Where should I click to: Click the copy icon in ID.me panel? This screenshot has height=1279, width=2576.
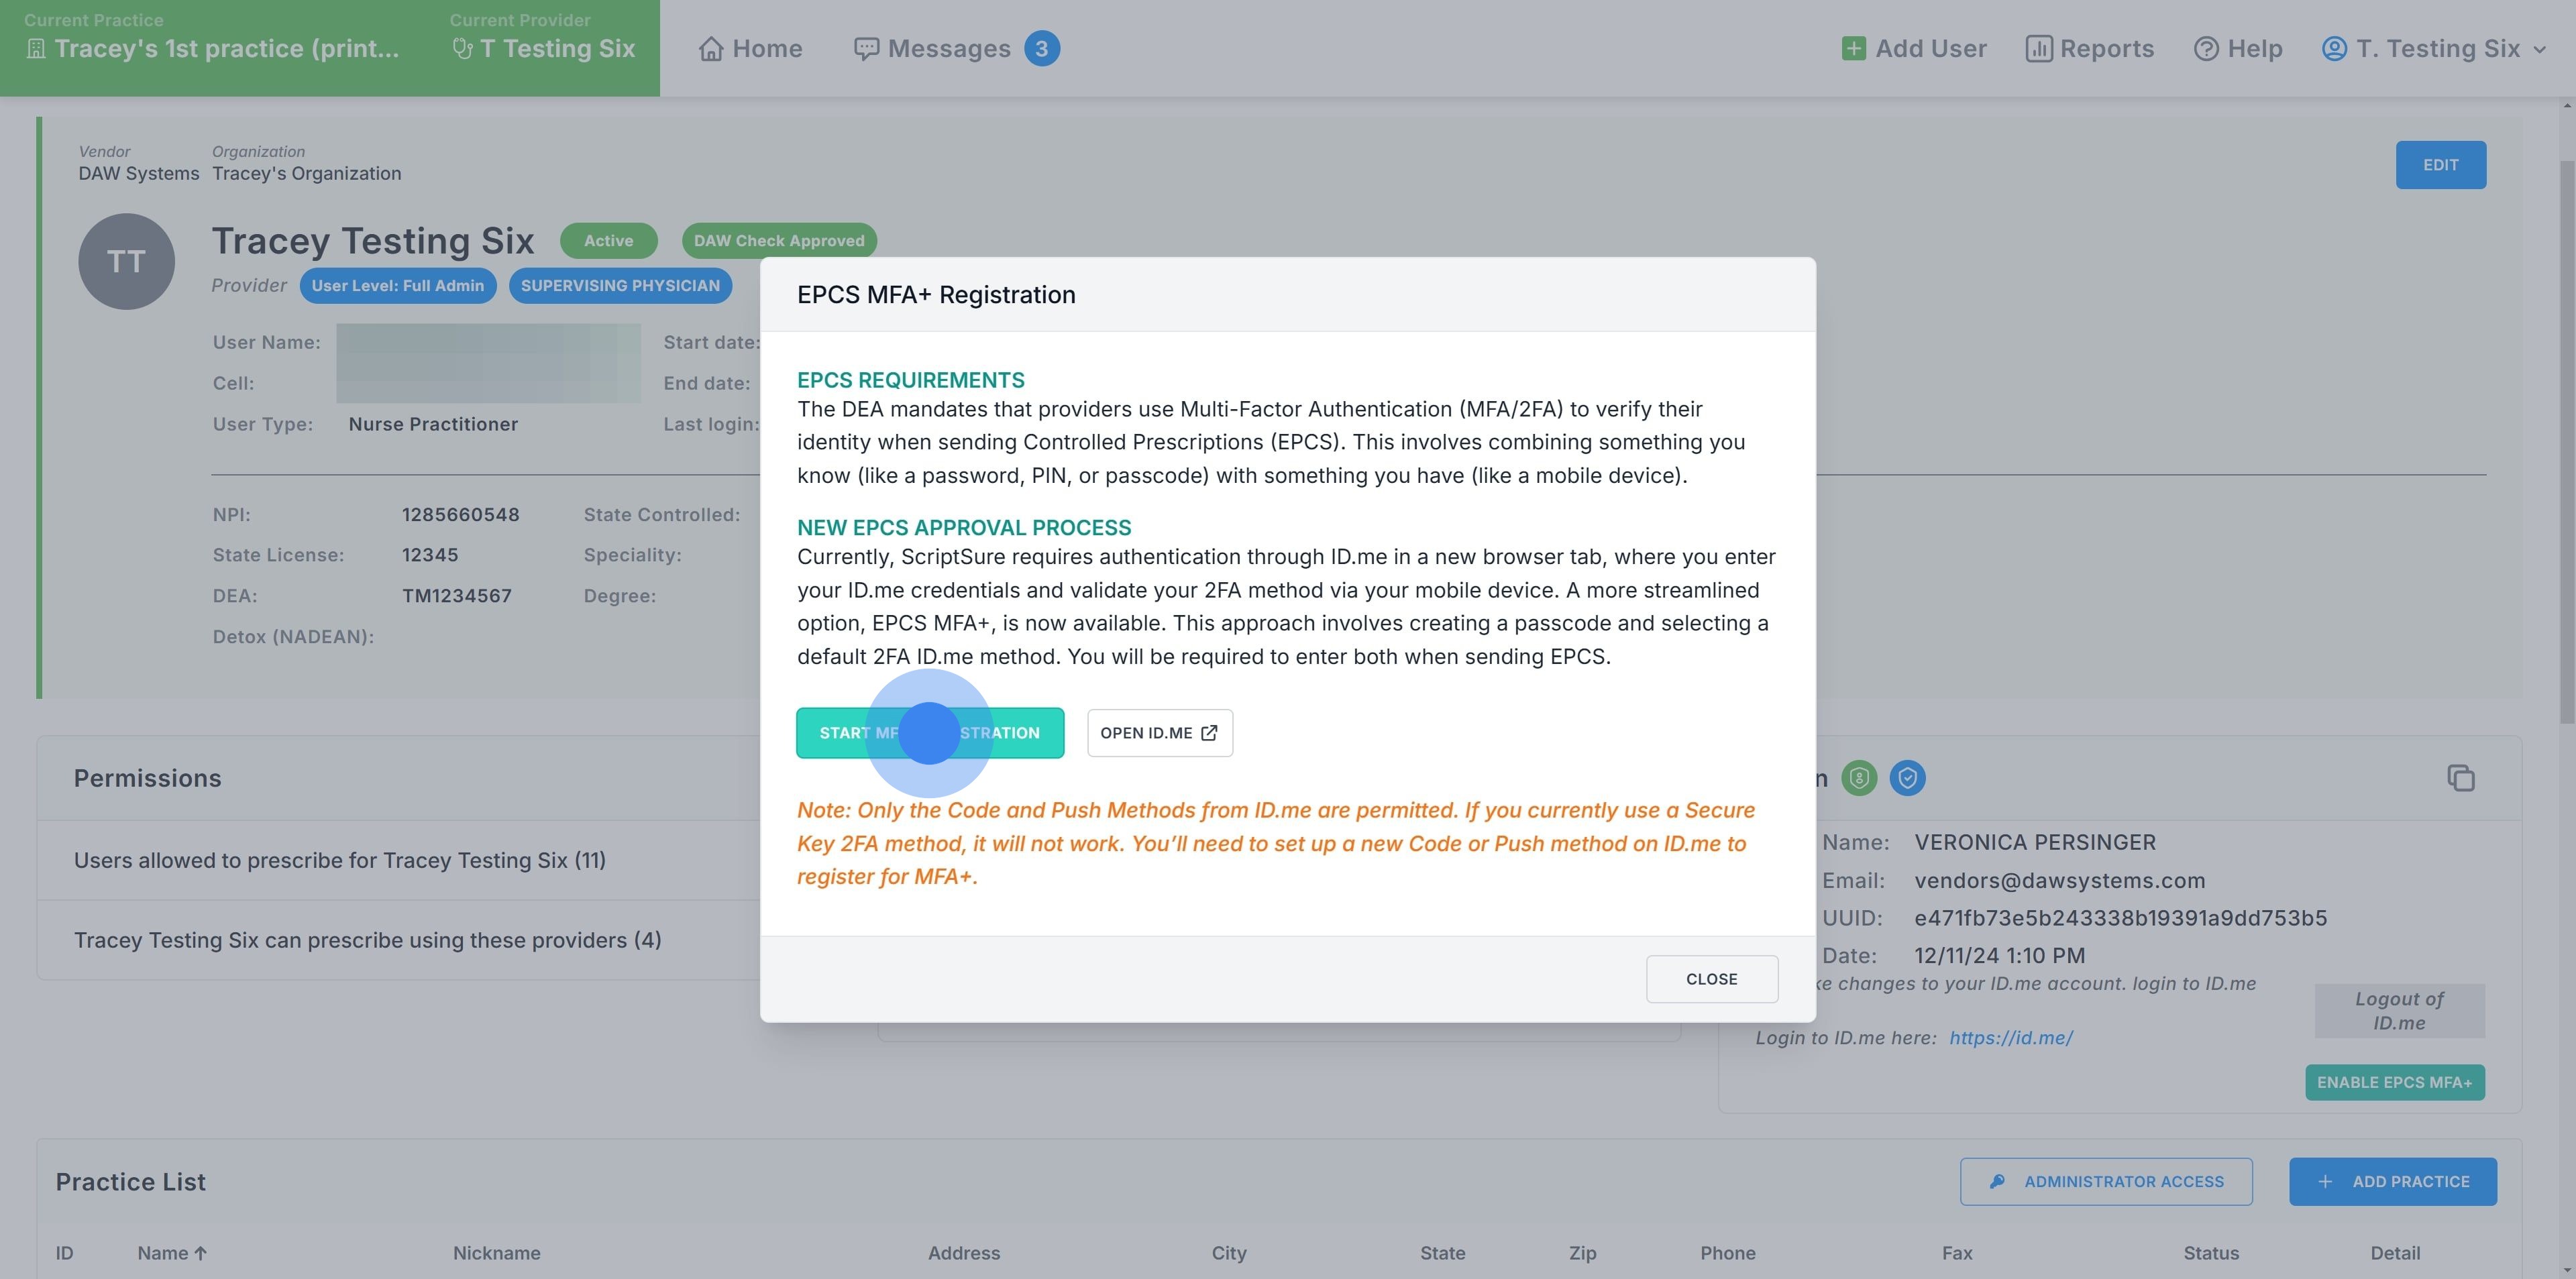[2460, 778]
